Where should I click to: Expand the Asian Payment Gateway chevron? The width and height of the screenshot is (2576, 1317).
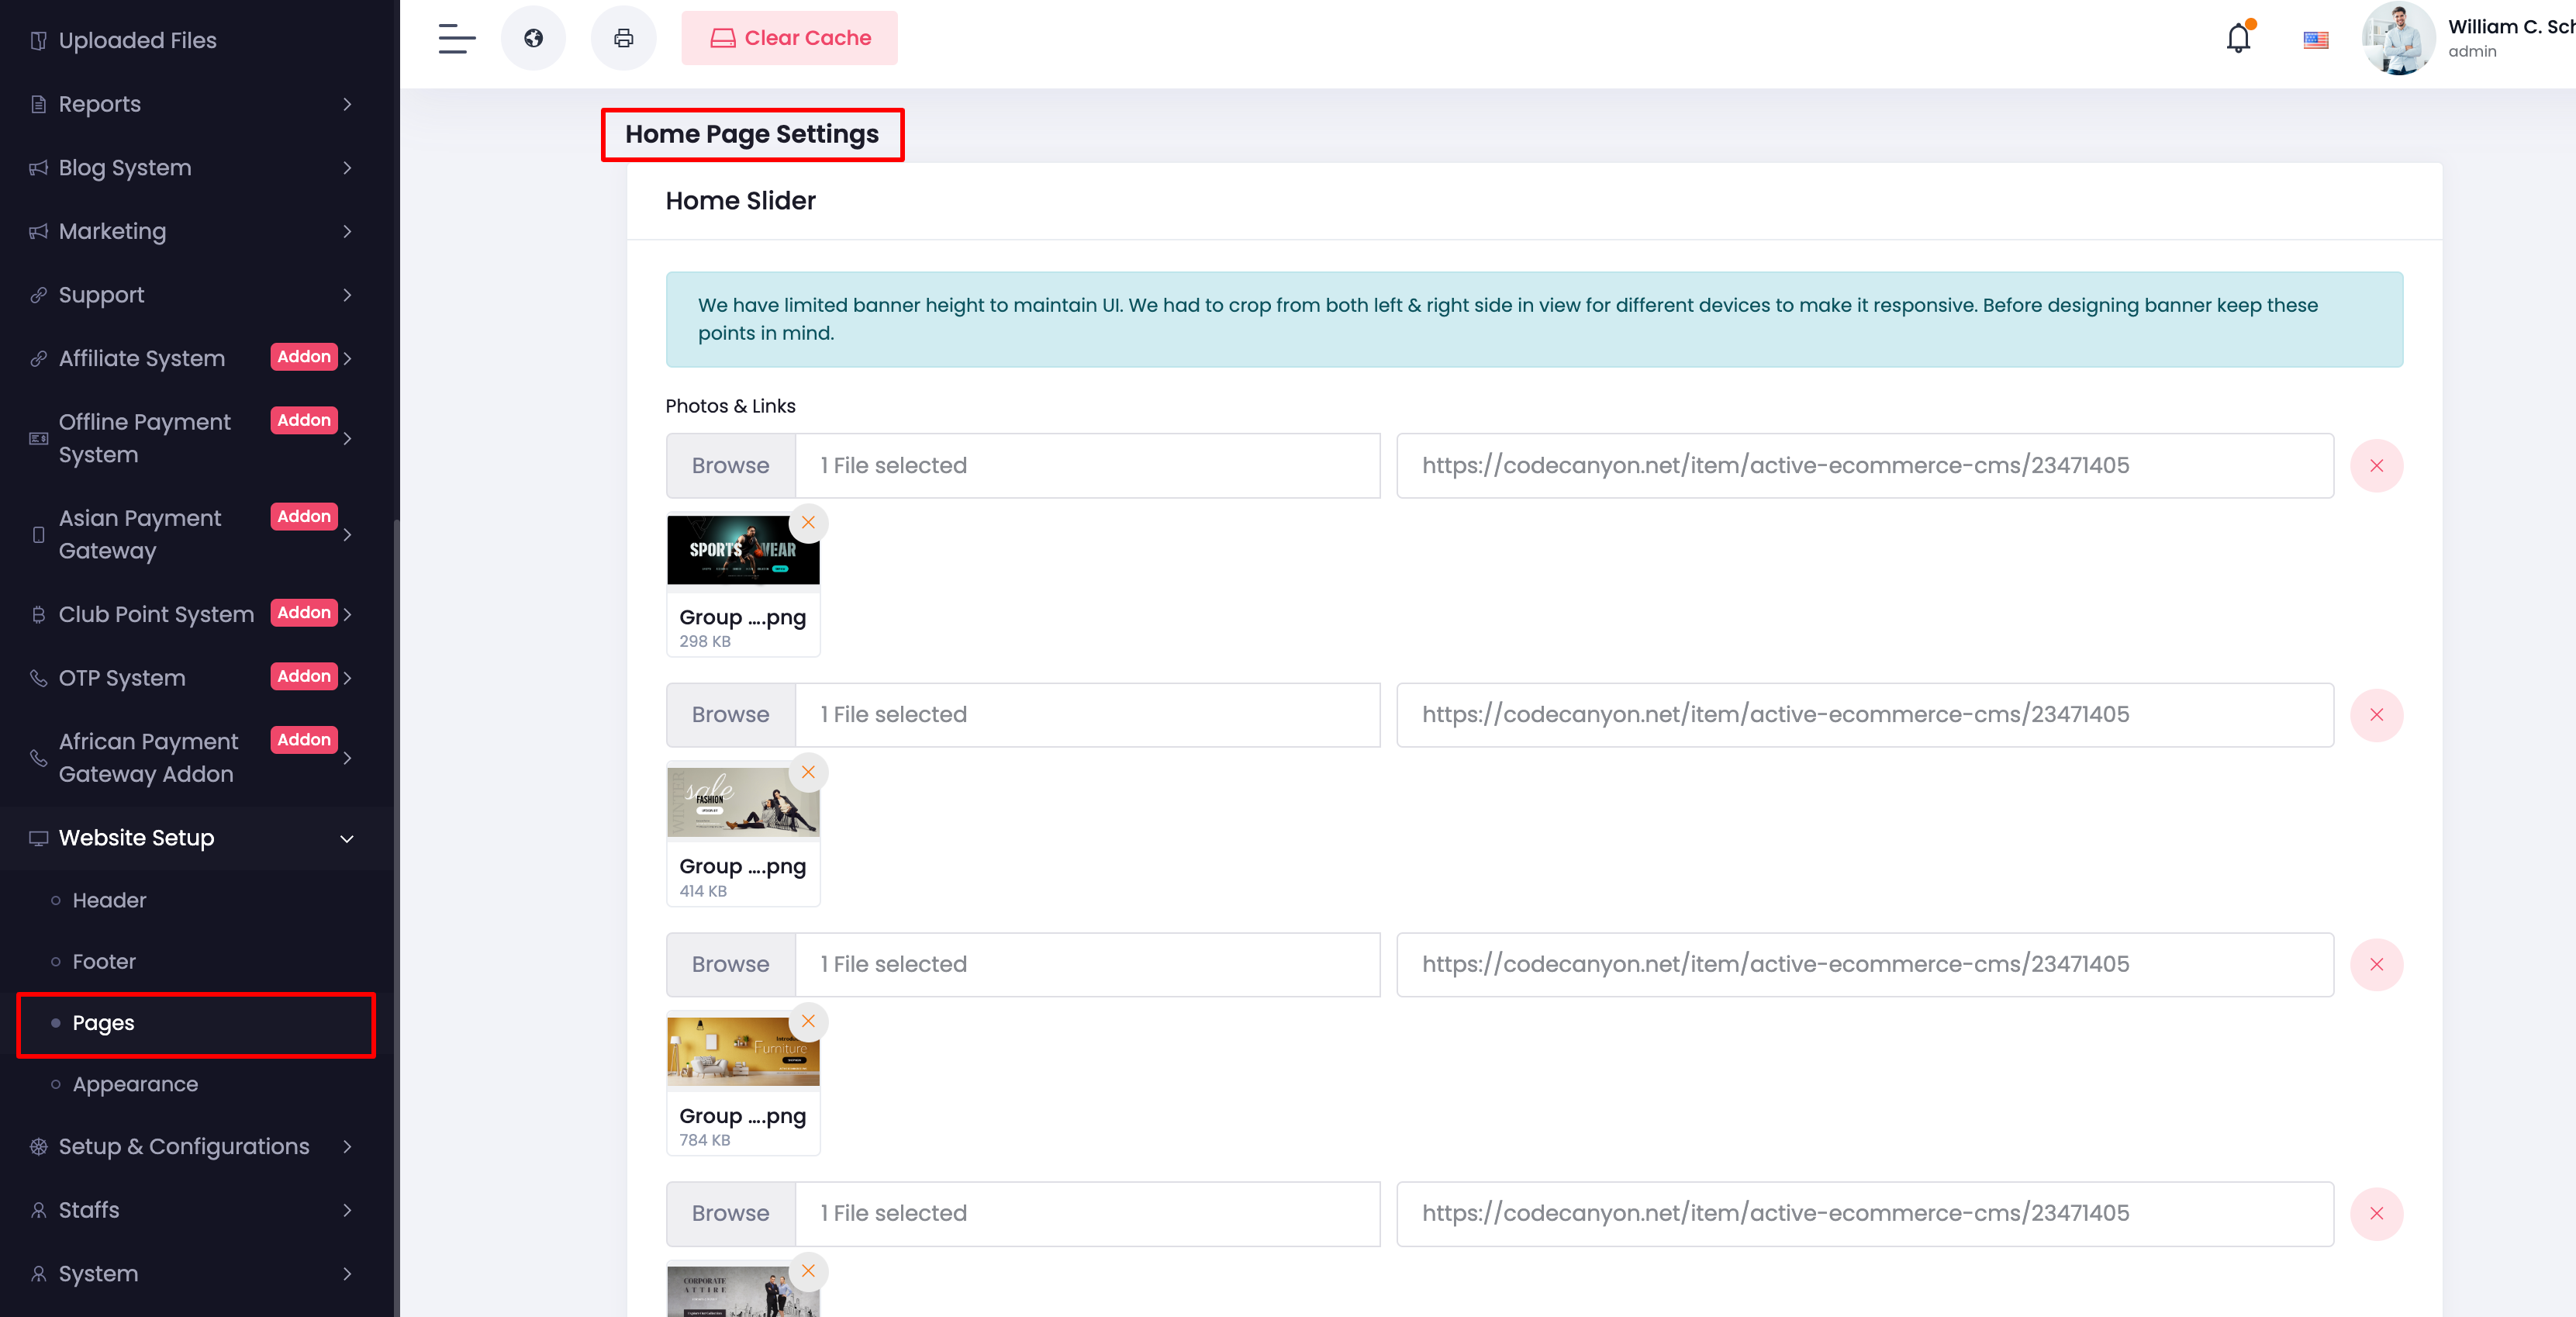(x=347, y=535)
